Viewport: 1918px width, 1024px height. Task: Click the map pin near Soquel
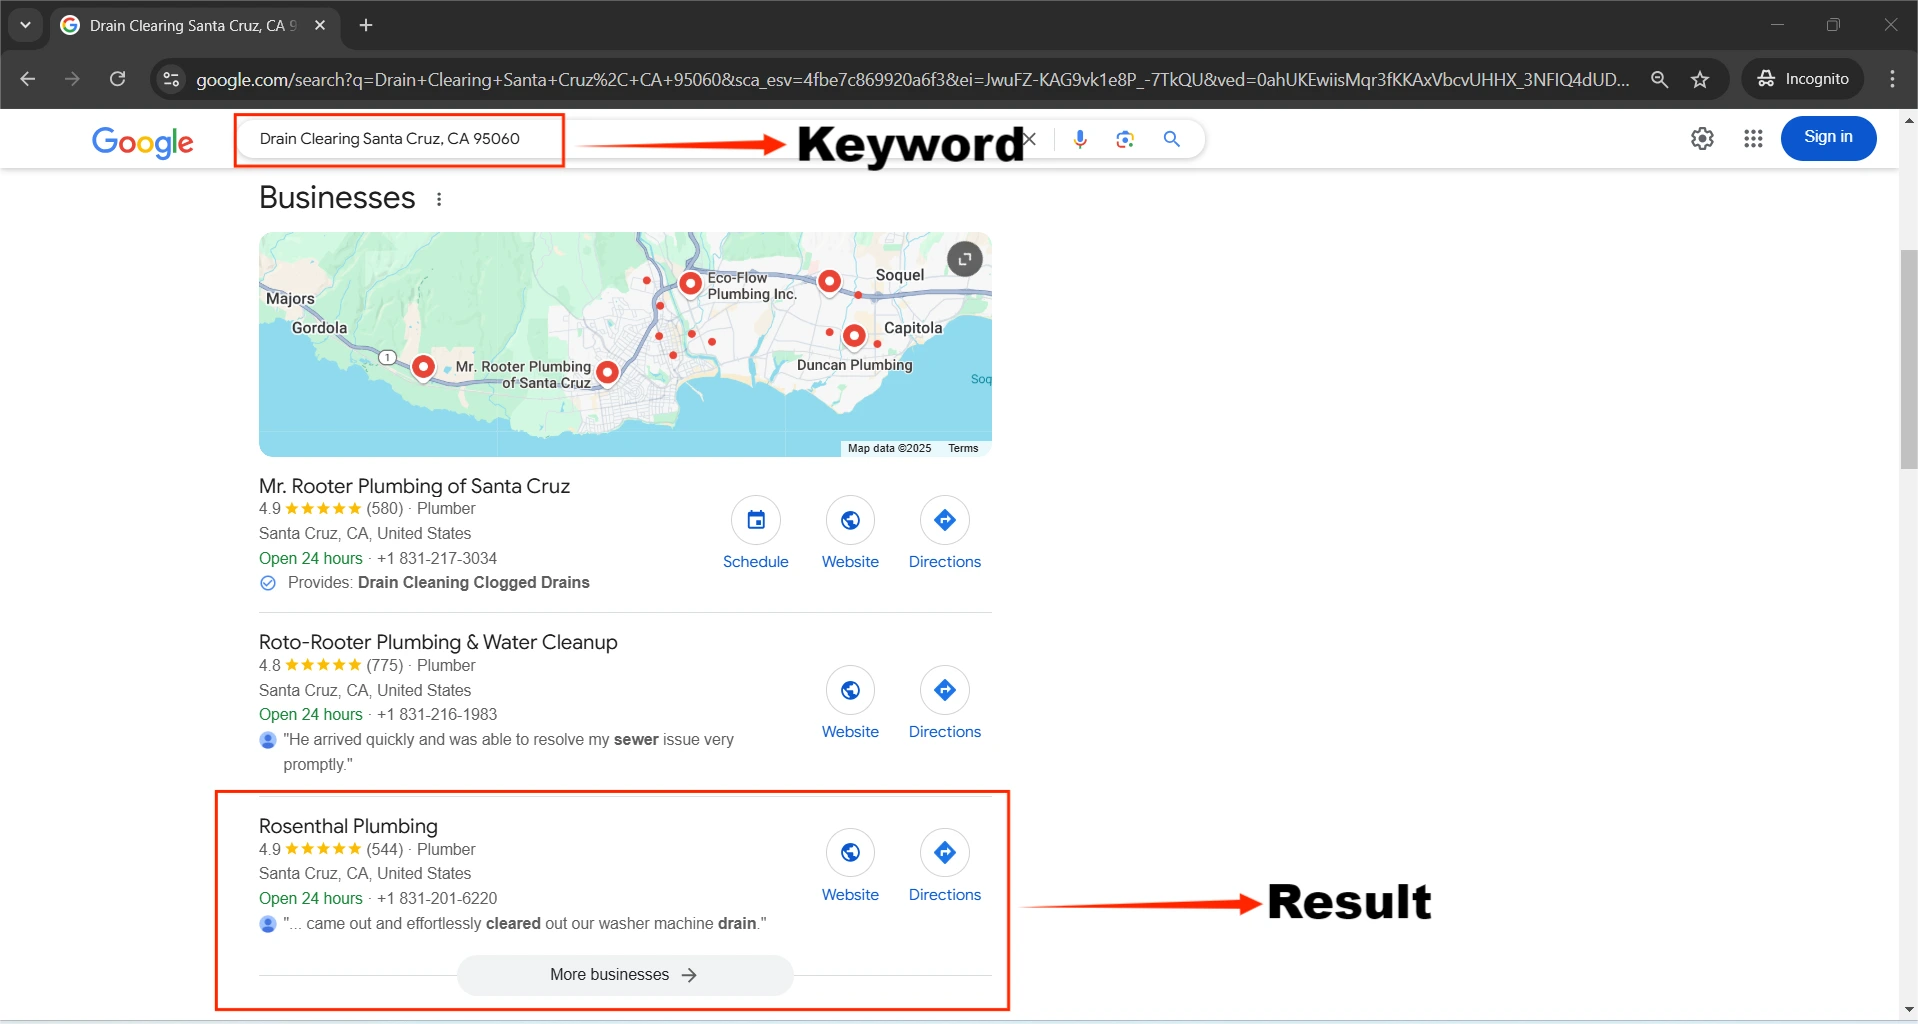[829, 282]
